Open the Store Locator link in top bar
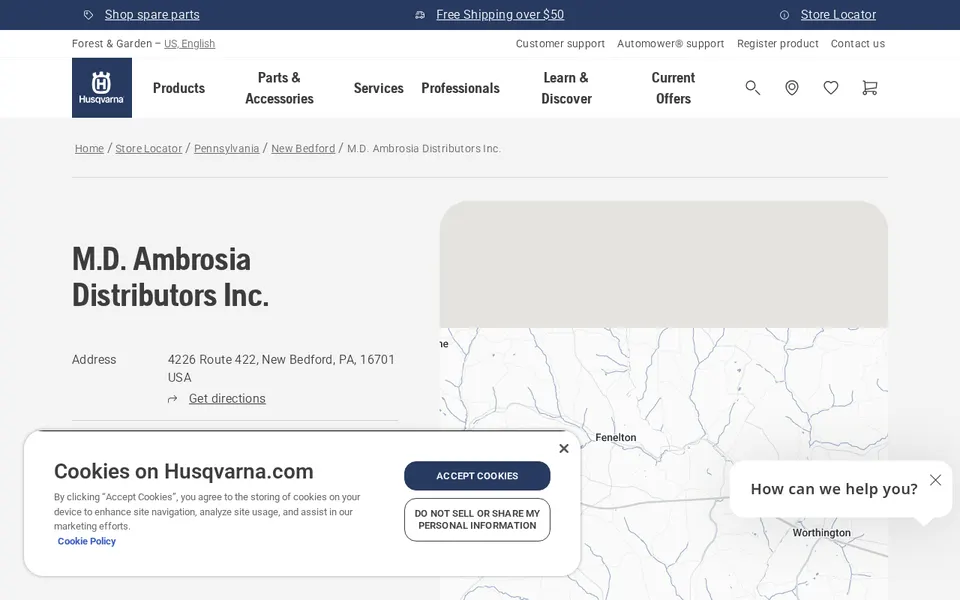The image size is (960, 600). tap(838, 15)
